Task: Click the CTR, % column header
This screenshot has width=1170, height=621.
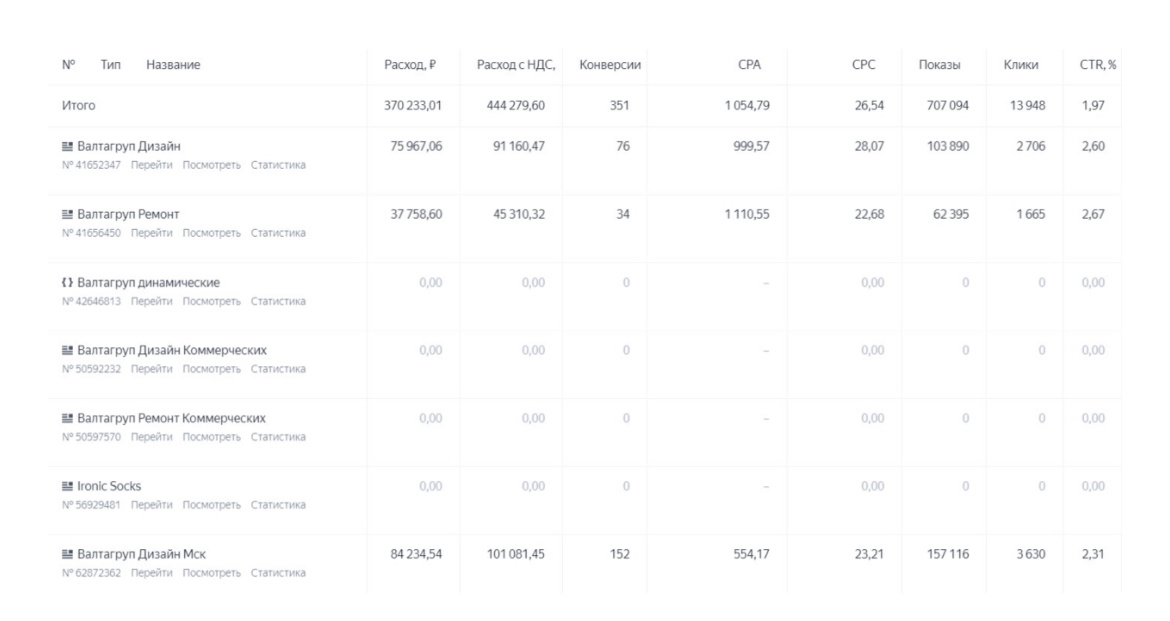Action: coord(1098,65)
